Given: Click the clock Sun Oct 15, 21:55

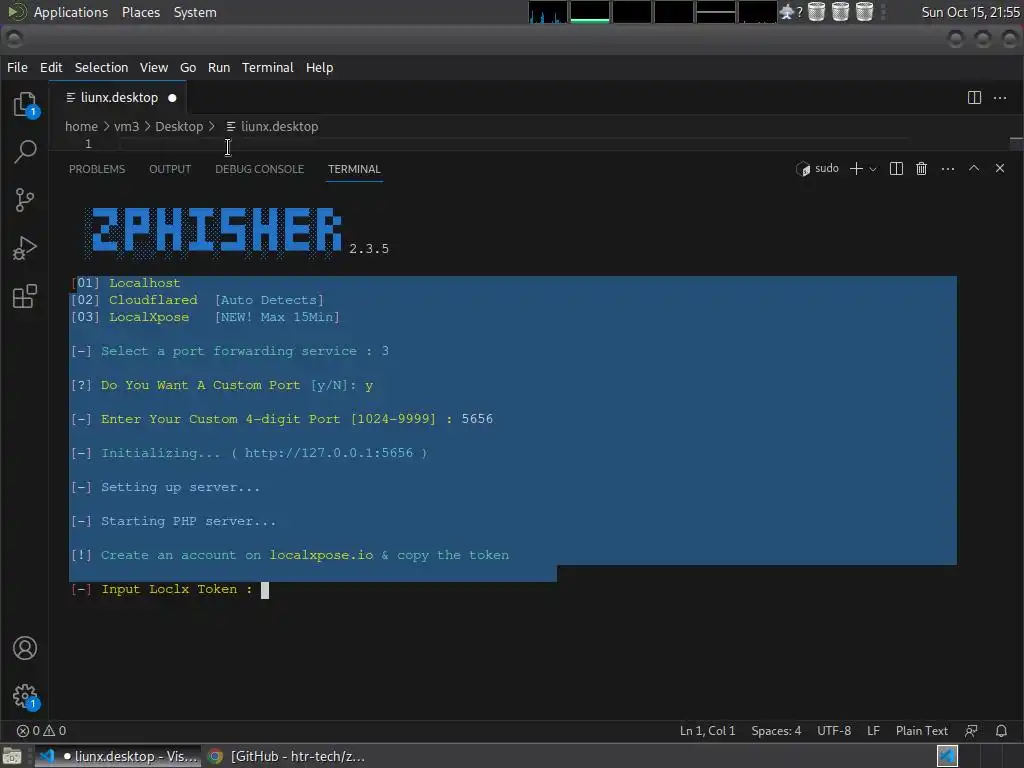Looking at the screenshot, I should click(970, 12).
